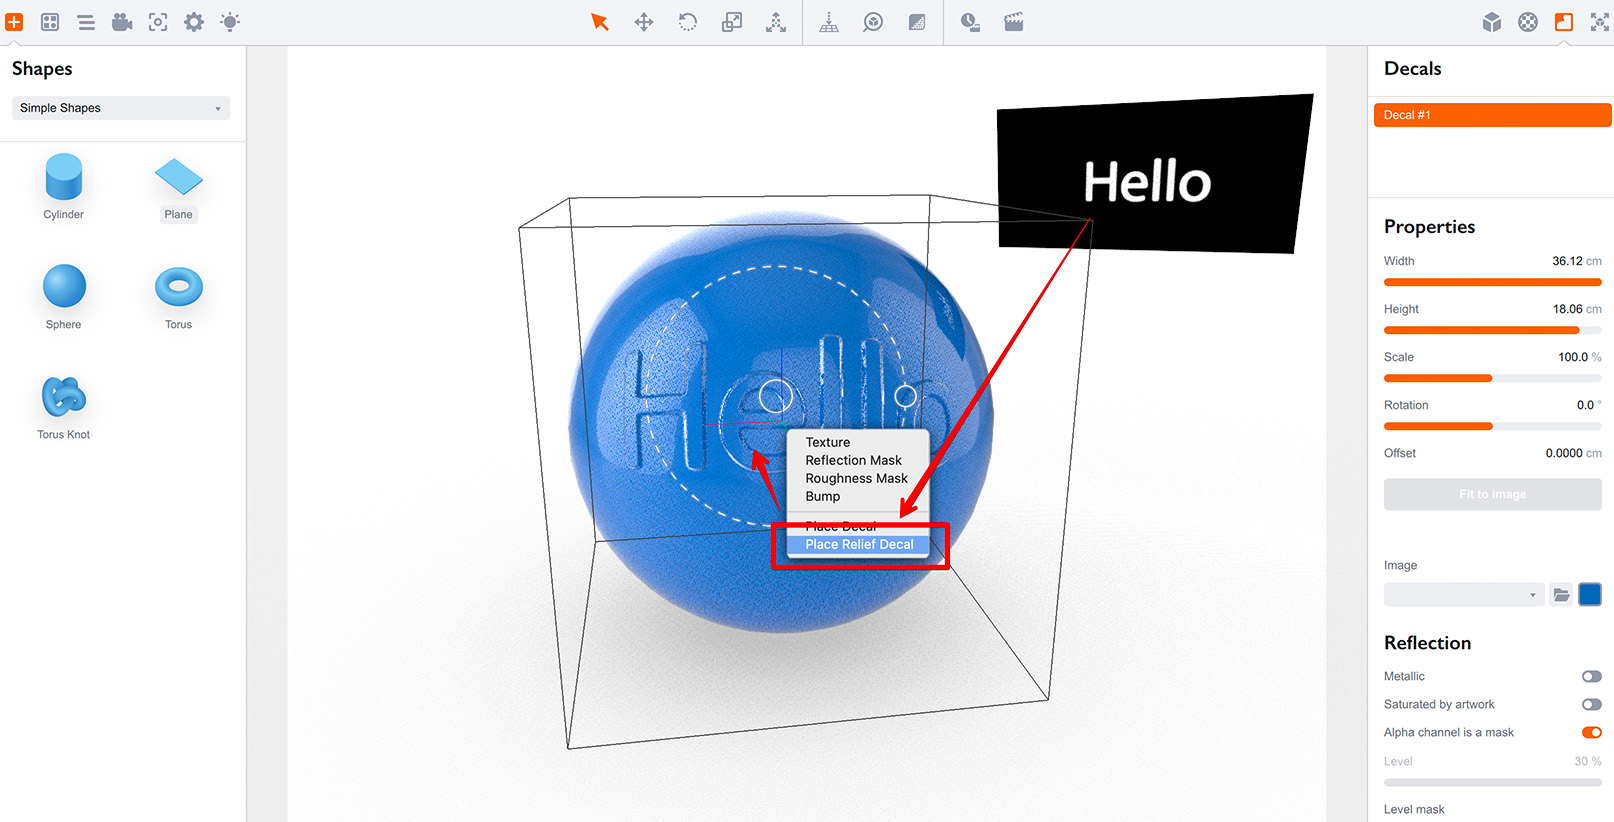Disable Alpha channel is a mask

point(1591,733)
